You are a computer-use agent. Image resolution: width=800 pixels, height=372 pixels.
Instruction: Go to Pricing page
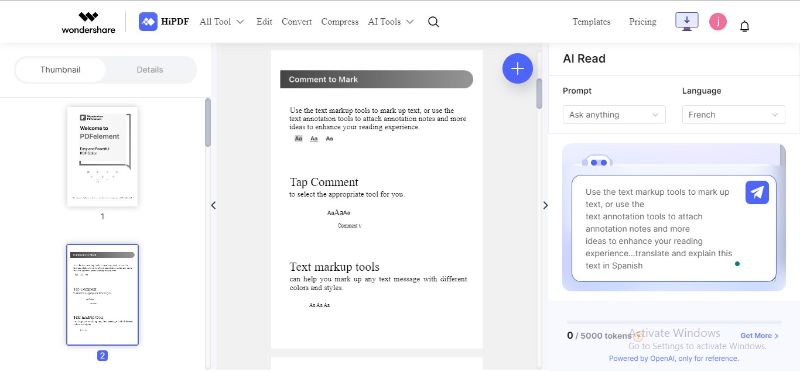click(x=642, y=22)
